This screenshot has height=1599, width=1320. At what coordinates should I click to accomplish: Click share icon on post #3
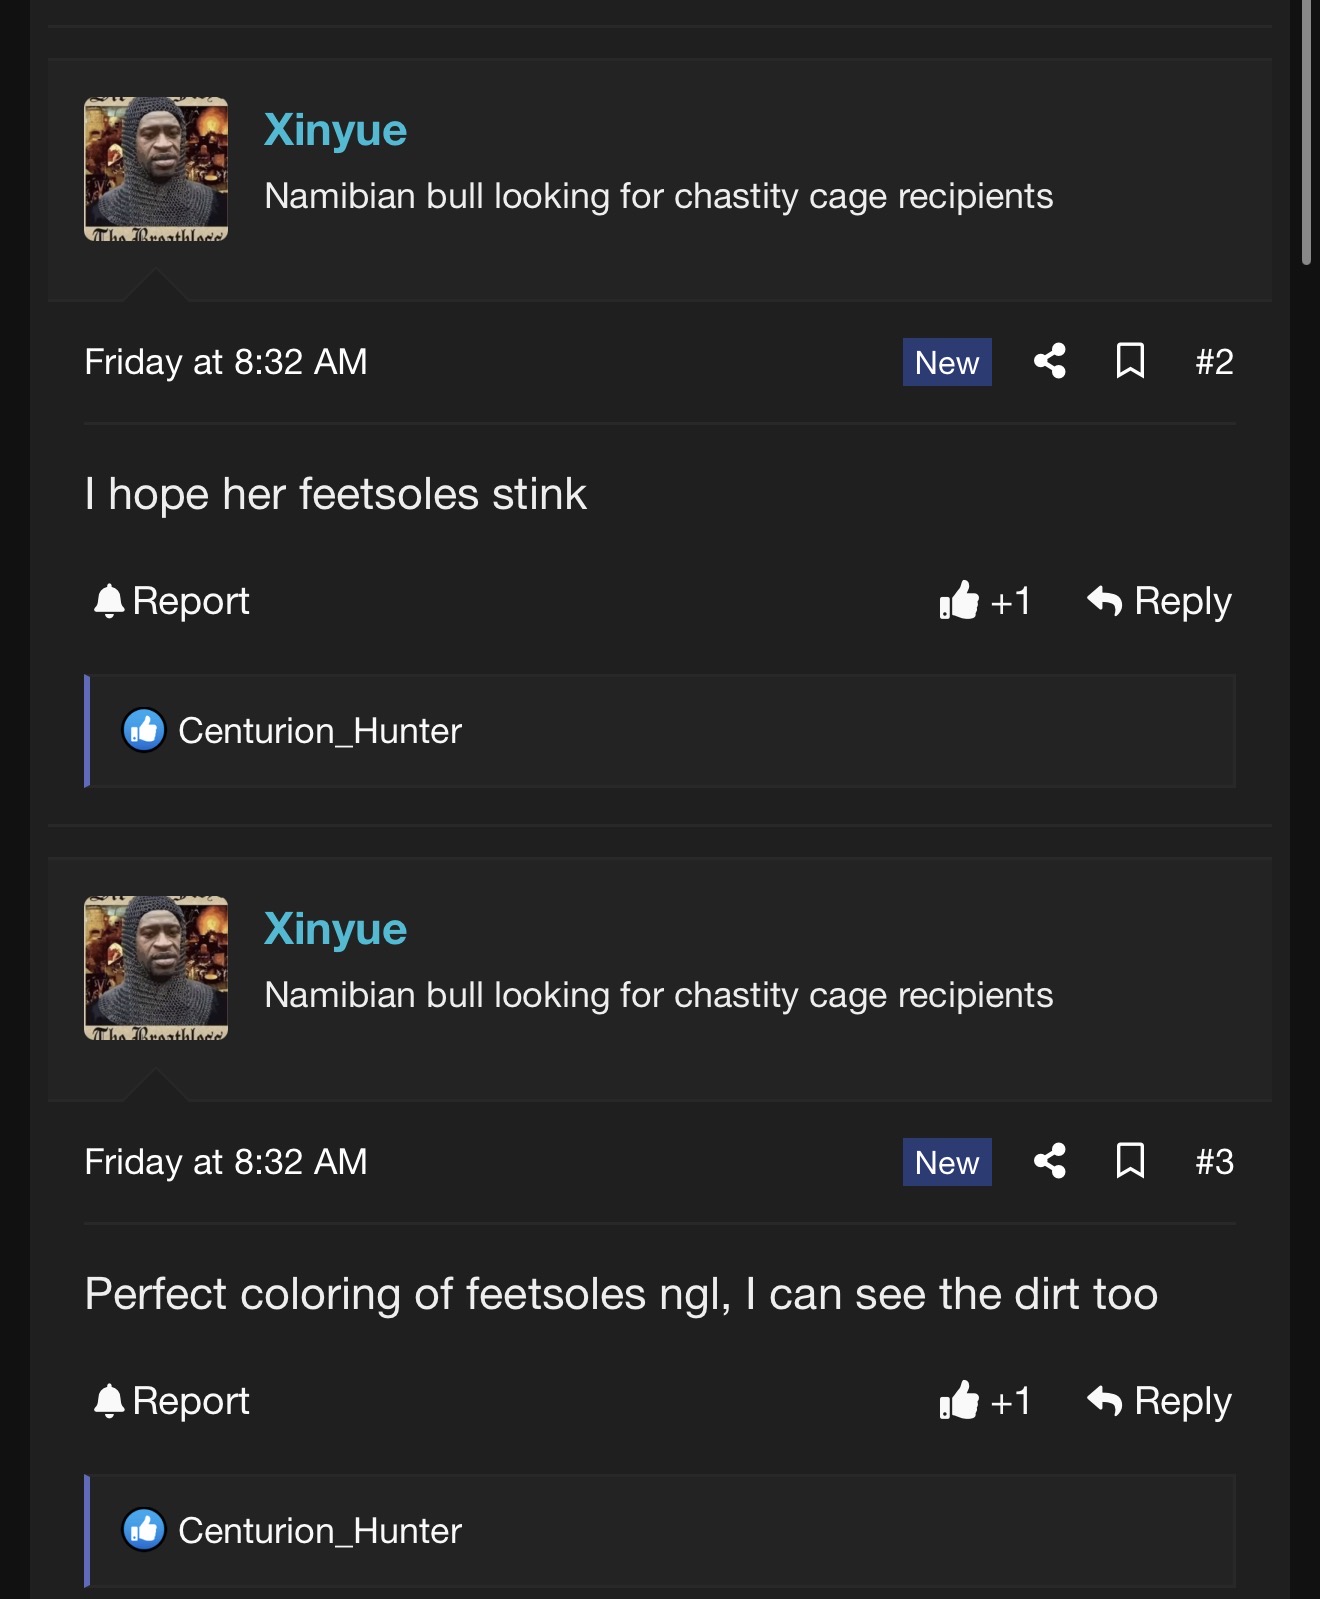pos(1049,1161)
